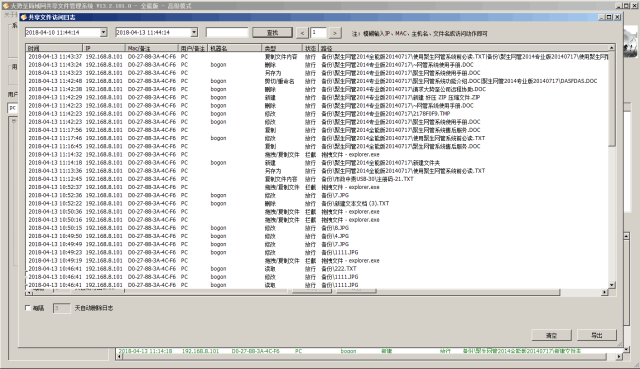Click the Time column header
Screen dimensions: 640x369
click(x=54, y=48)
